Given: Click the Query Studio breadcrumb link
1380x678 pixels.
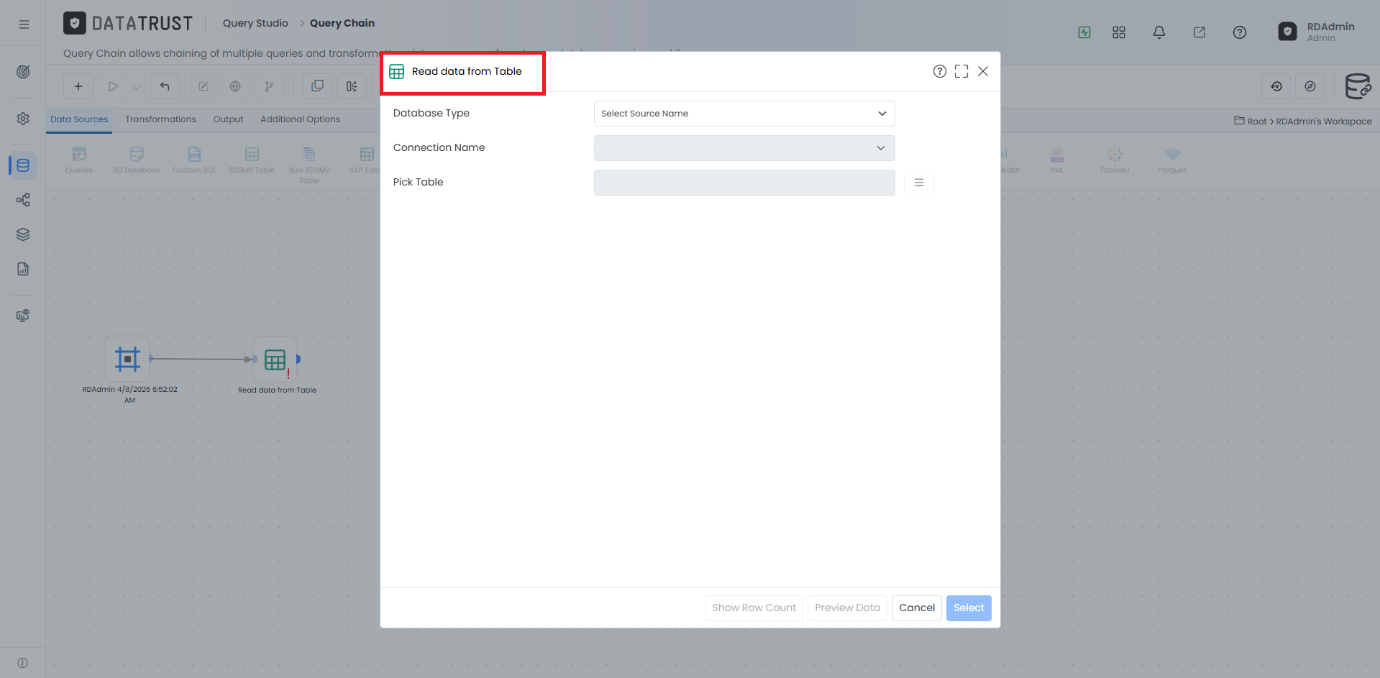Looking at the screenshot, I should [255, 23].
